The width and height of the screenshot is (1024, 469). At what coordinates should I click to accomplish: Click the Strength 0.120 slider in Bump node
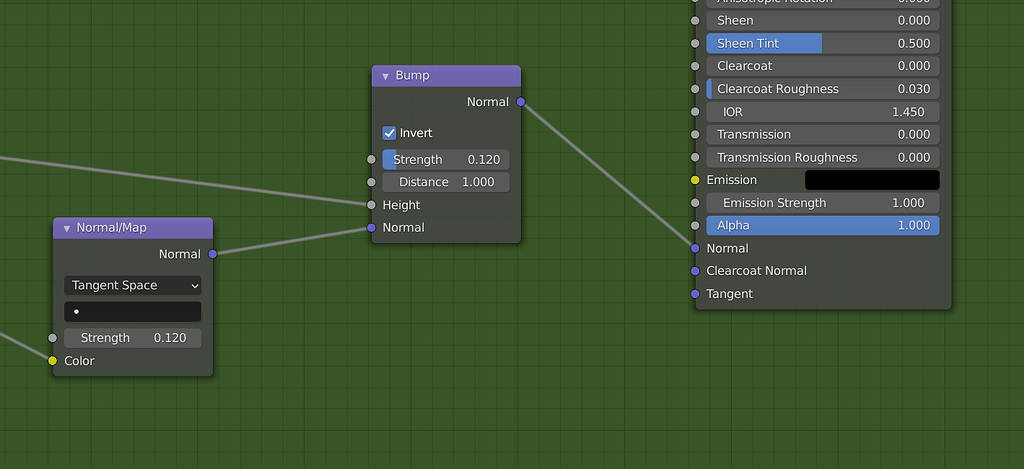446,159
